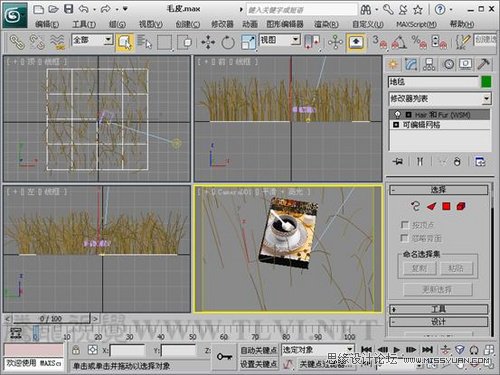Click the New file icon

click(39, 9)
